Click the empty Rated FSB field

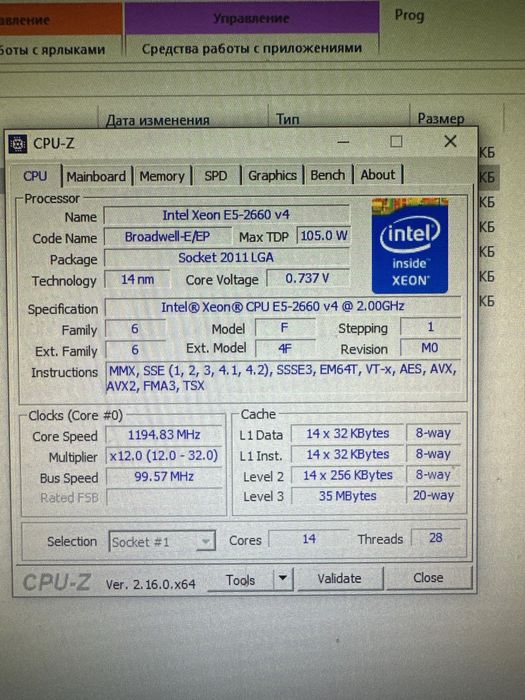[164, 497]
